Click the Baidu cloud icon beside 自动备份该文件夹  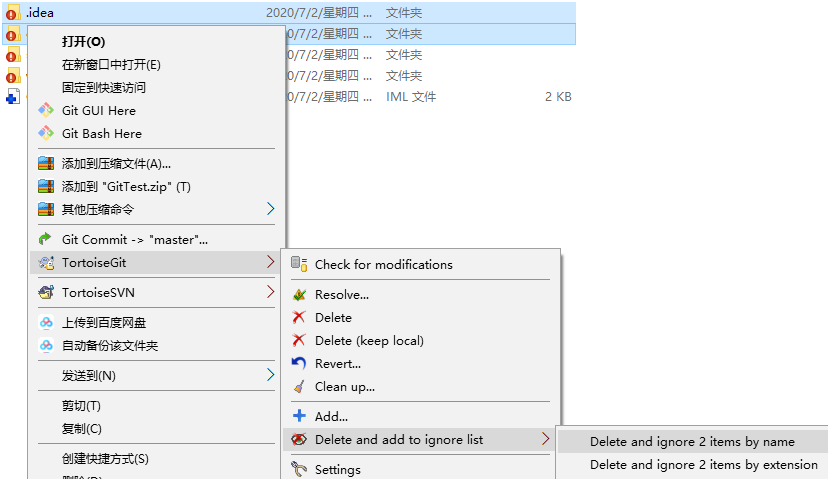pyautogui.click(x=46, y=345)
